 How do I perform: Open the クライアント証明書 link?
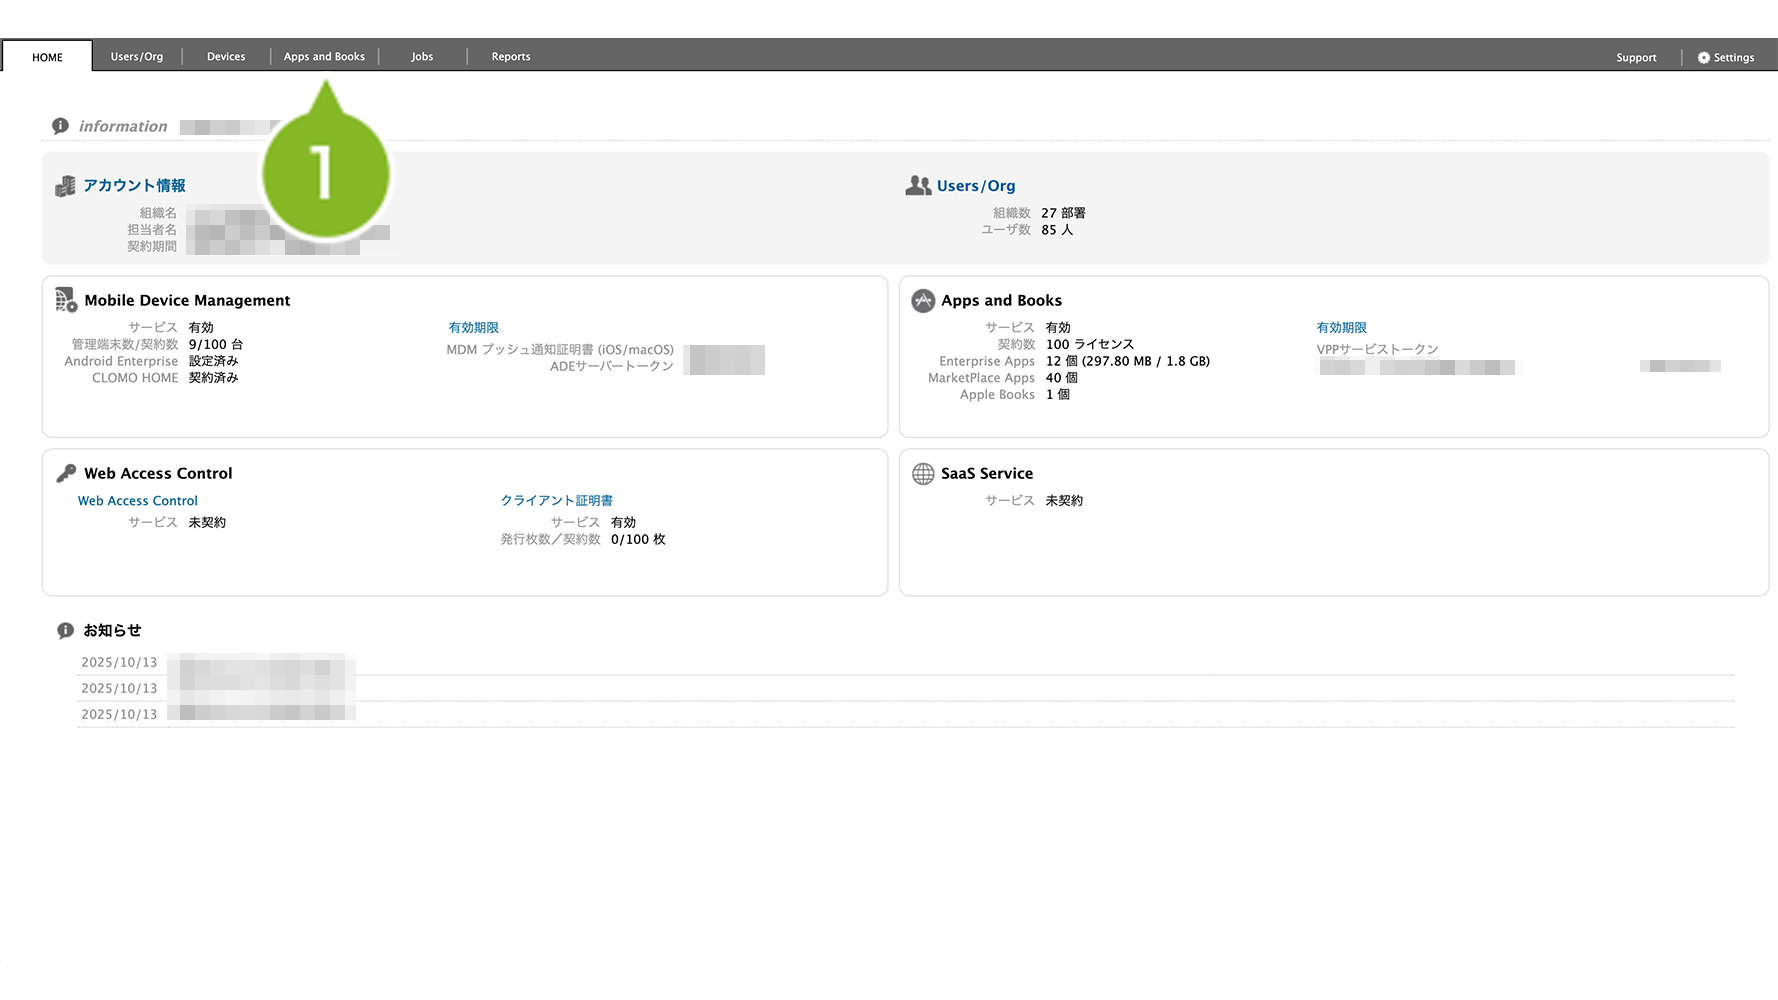tap(556, 500)
